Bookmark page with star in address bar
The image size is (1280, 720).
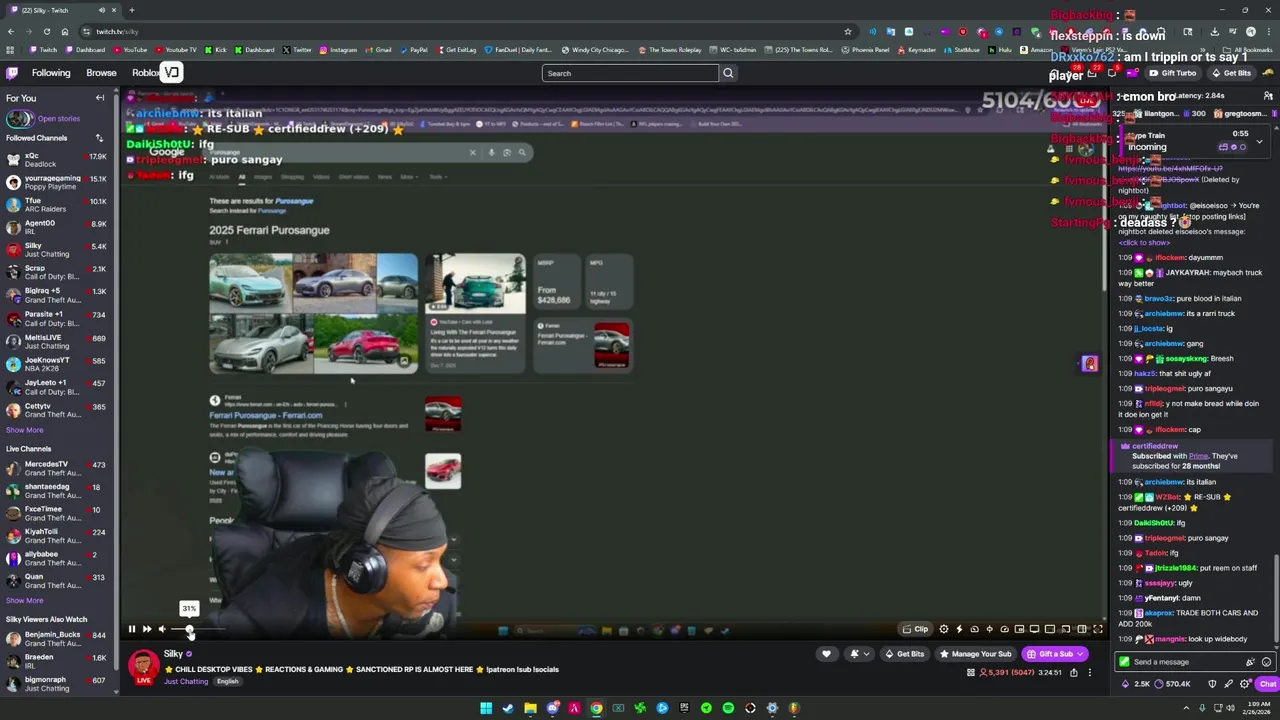click(848, 31)
